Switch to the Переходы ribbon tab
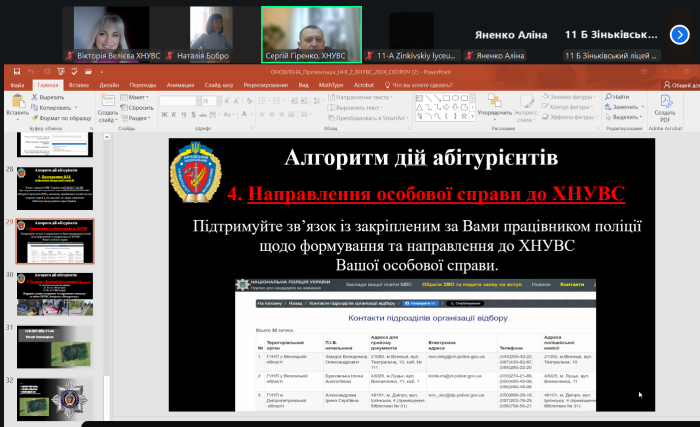 point(143,85)
